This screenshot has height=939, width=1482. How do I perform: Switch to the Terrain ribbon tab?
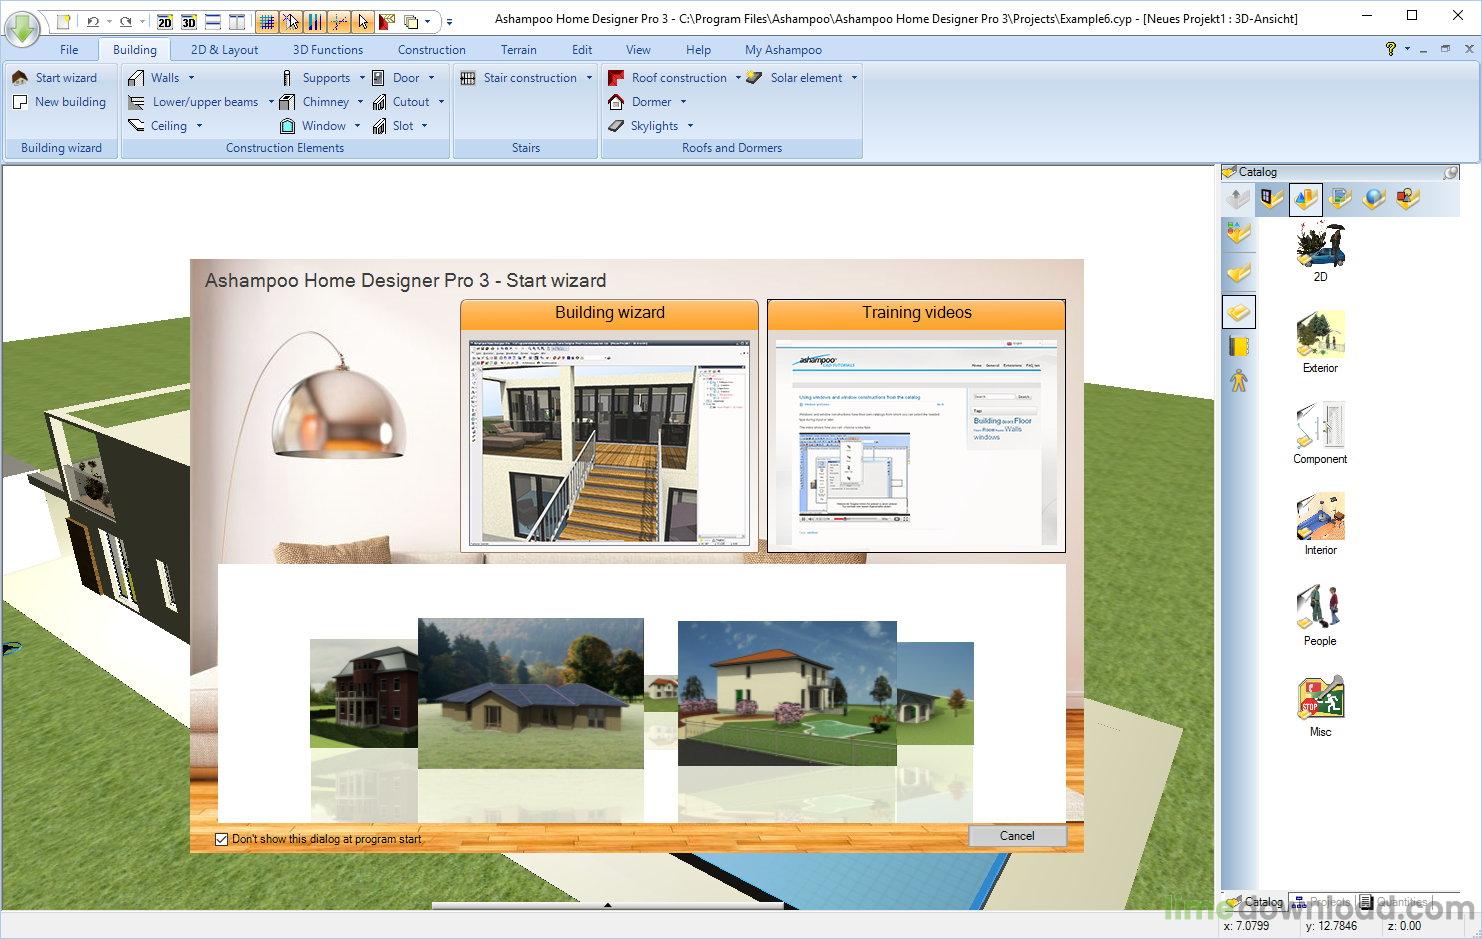518,49
